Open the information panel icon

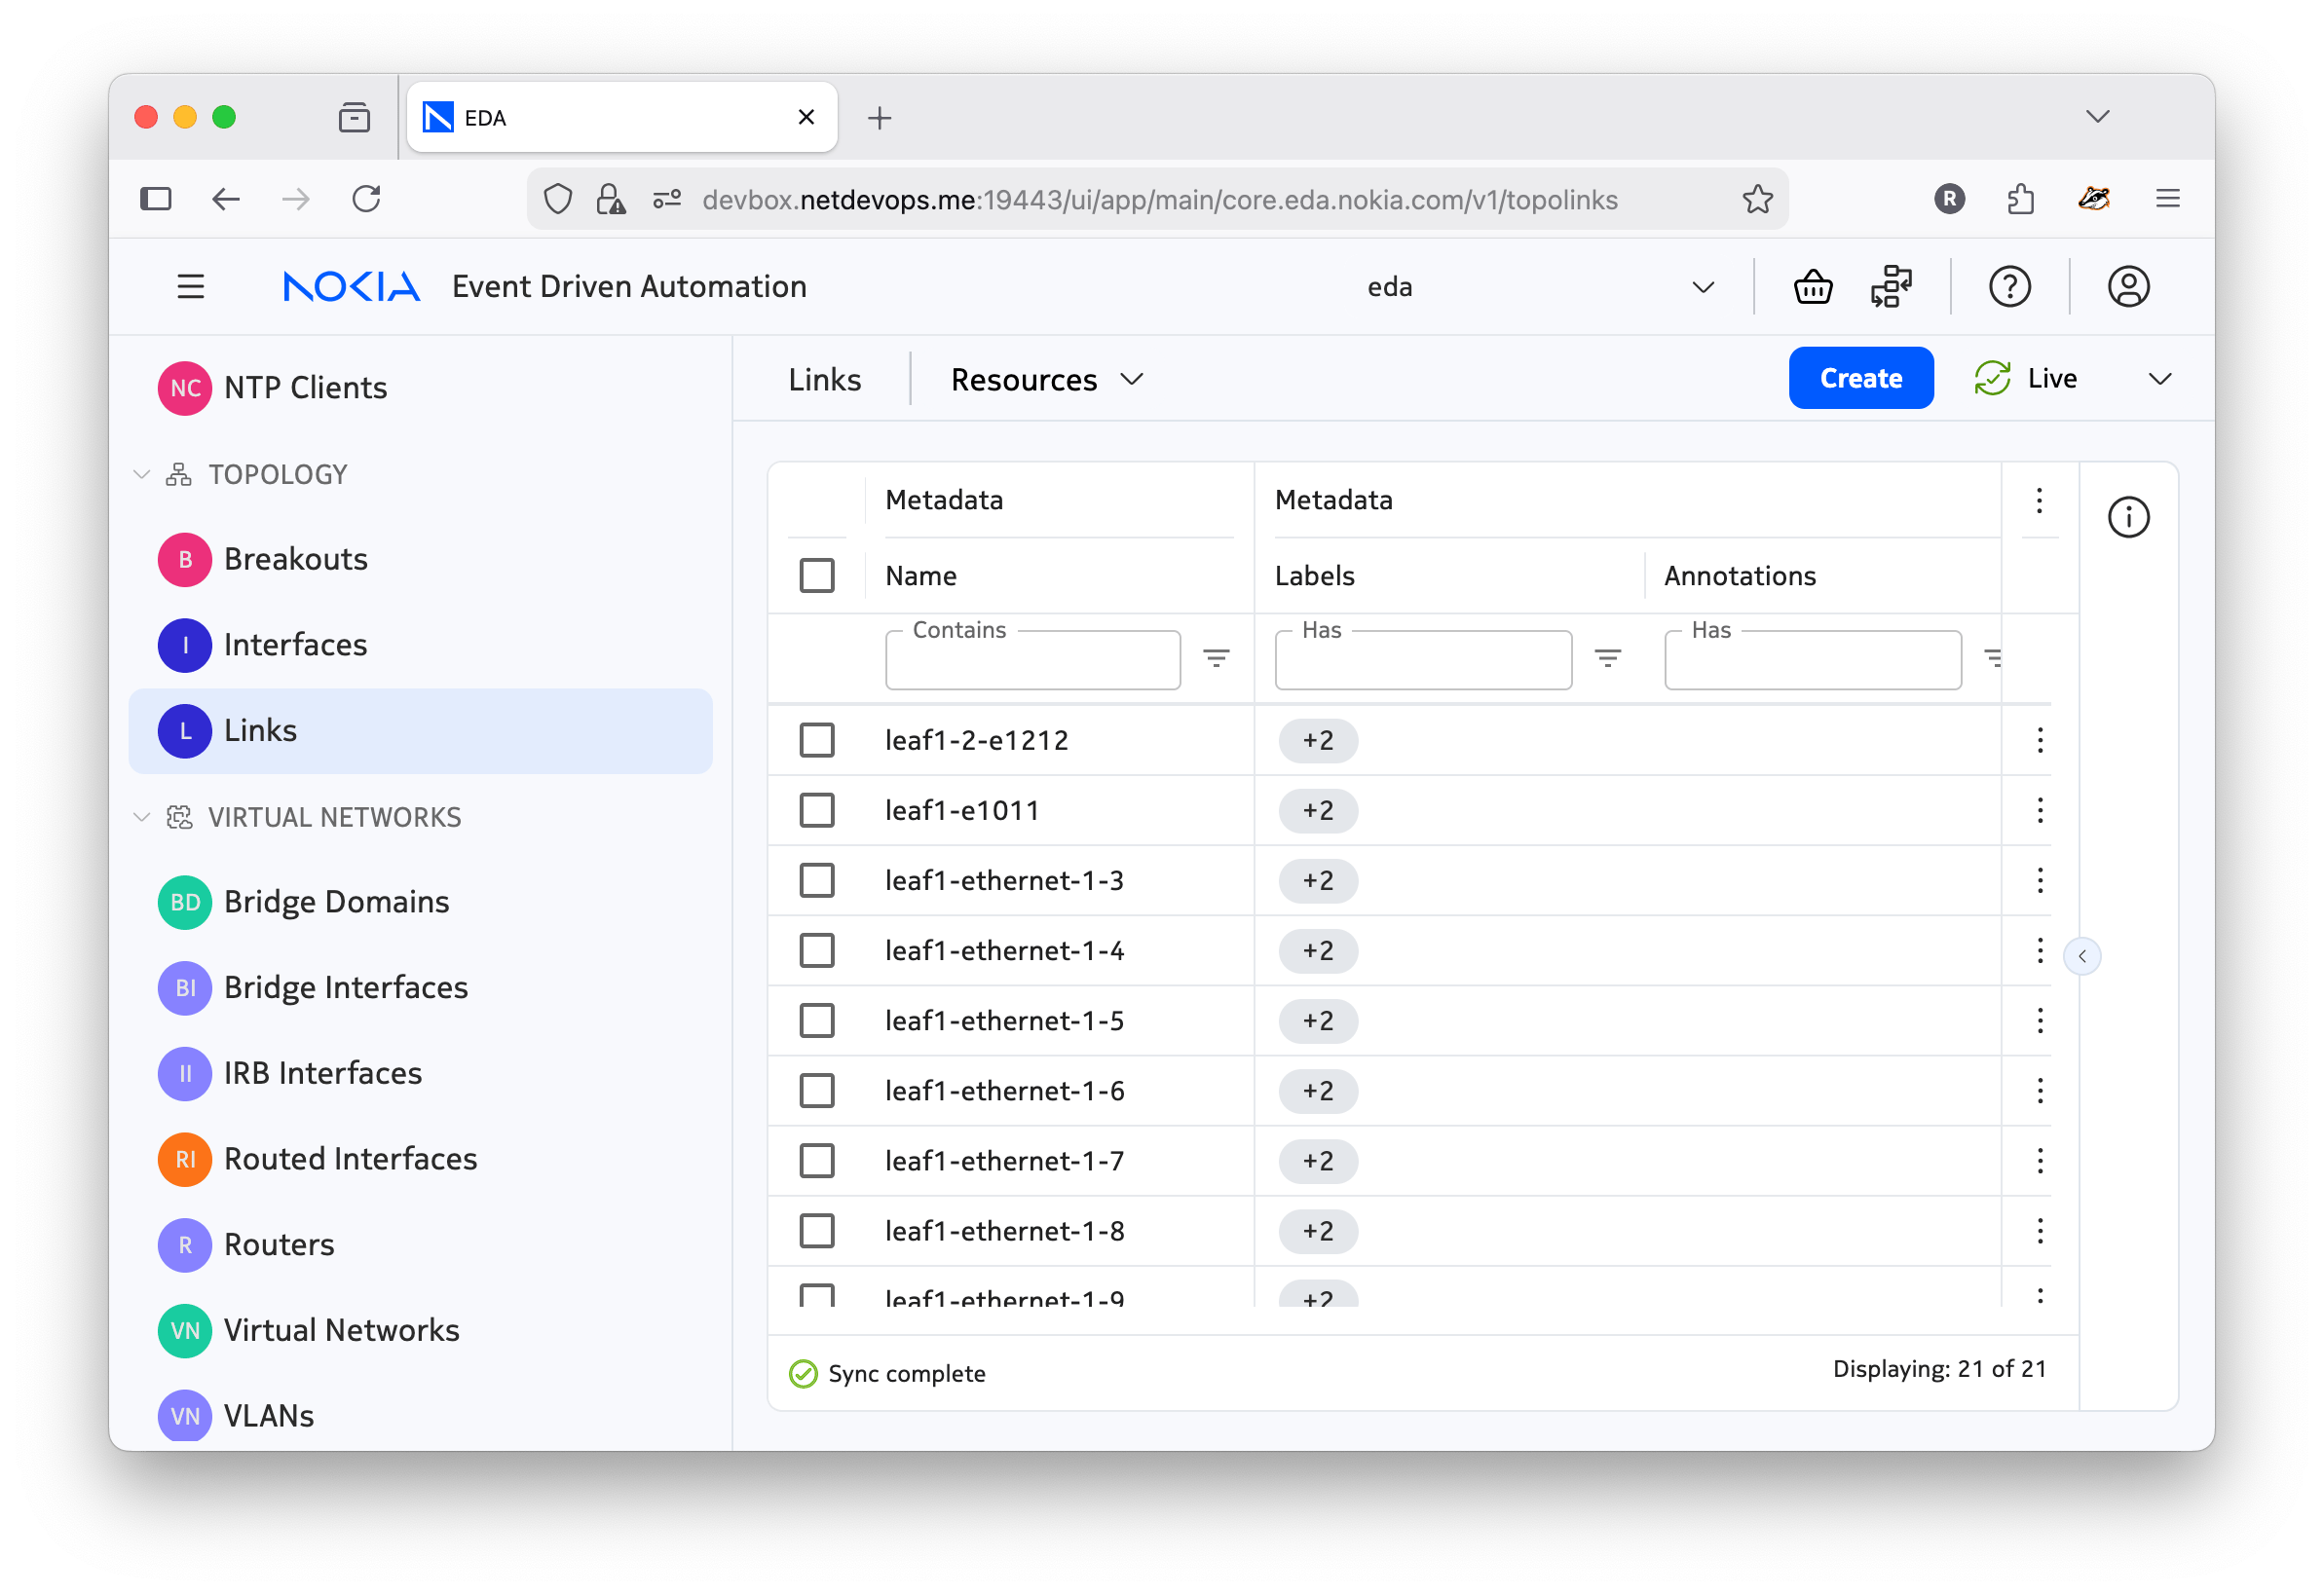coord(2128,517)
